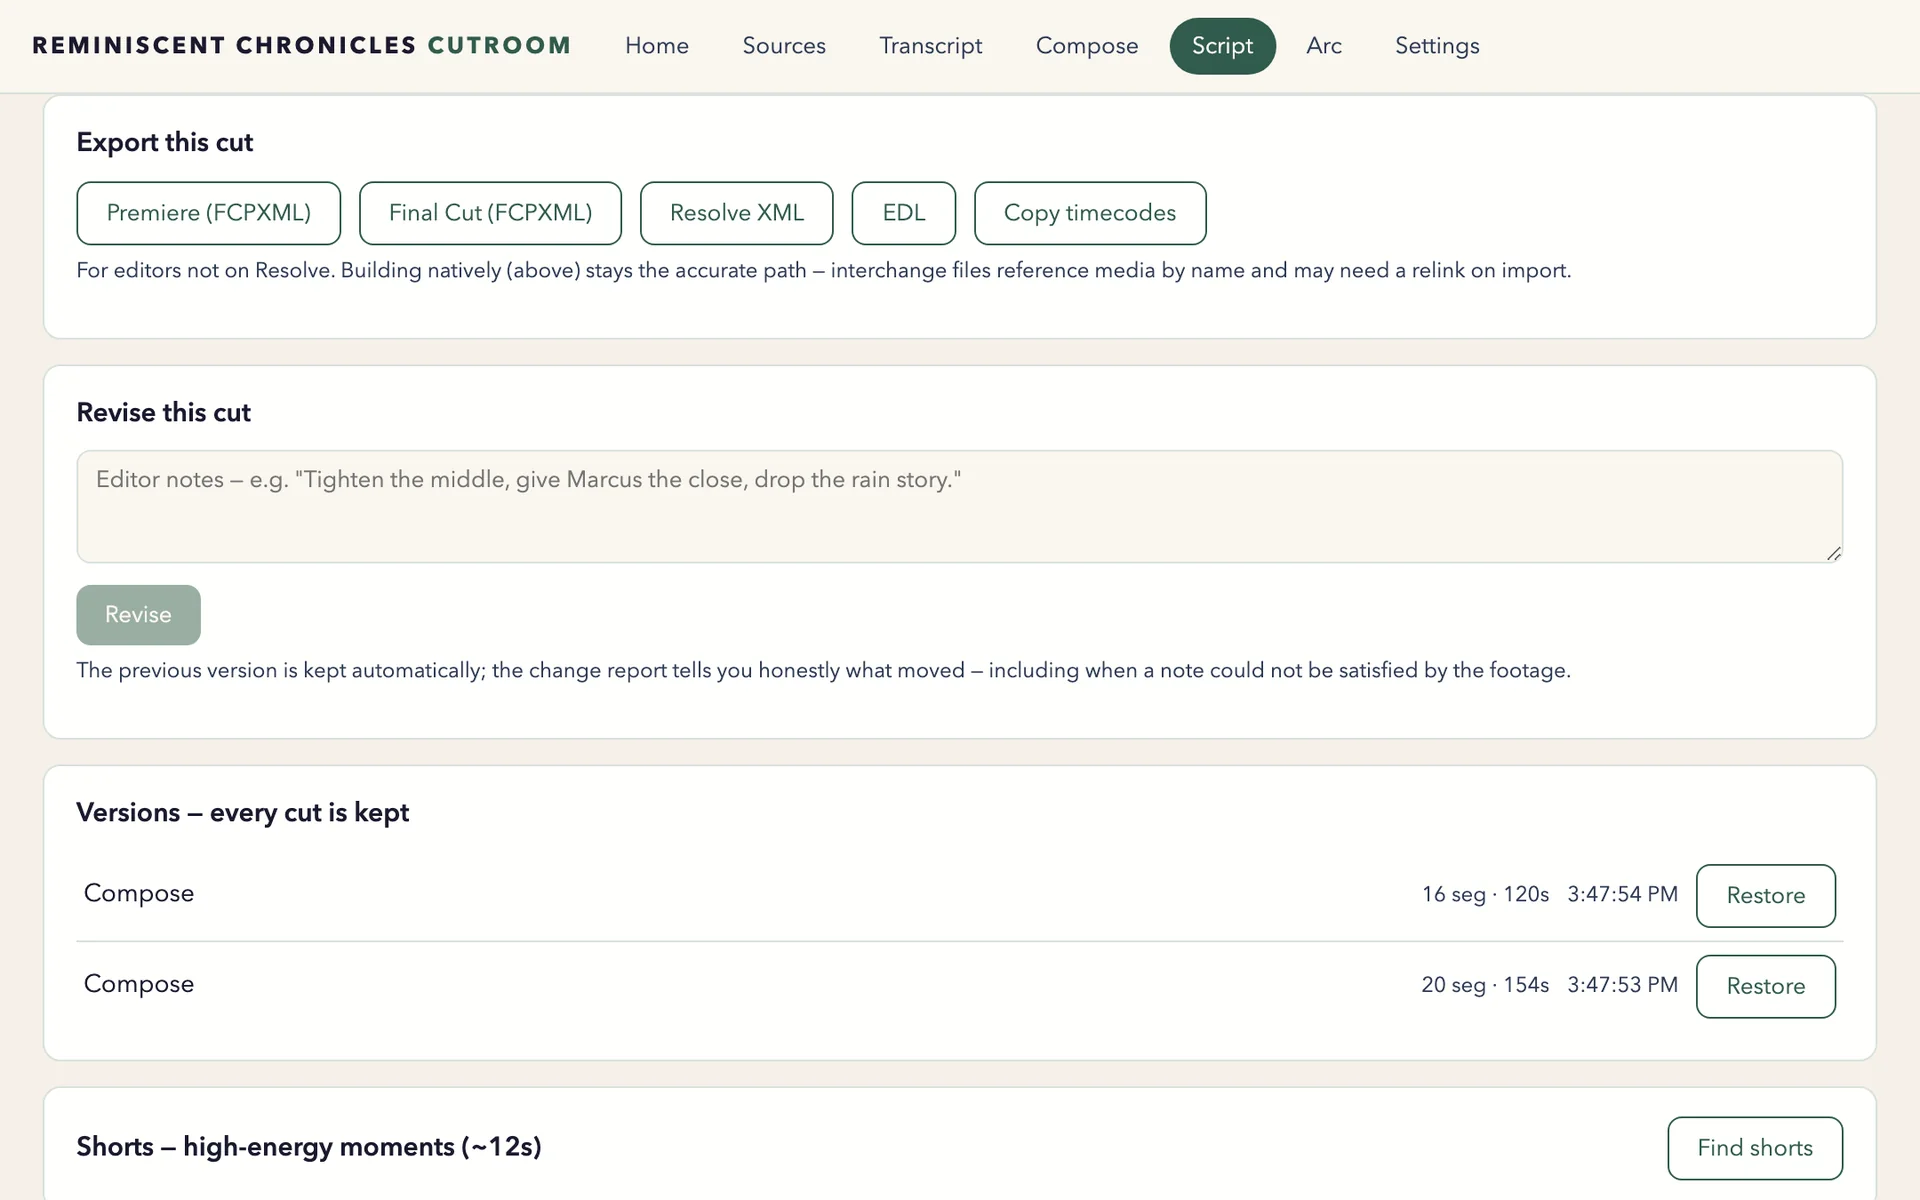Open Settings in the navigation bar
This screenshot has height=1200, width=1920.
click(x=1437, y=46)
